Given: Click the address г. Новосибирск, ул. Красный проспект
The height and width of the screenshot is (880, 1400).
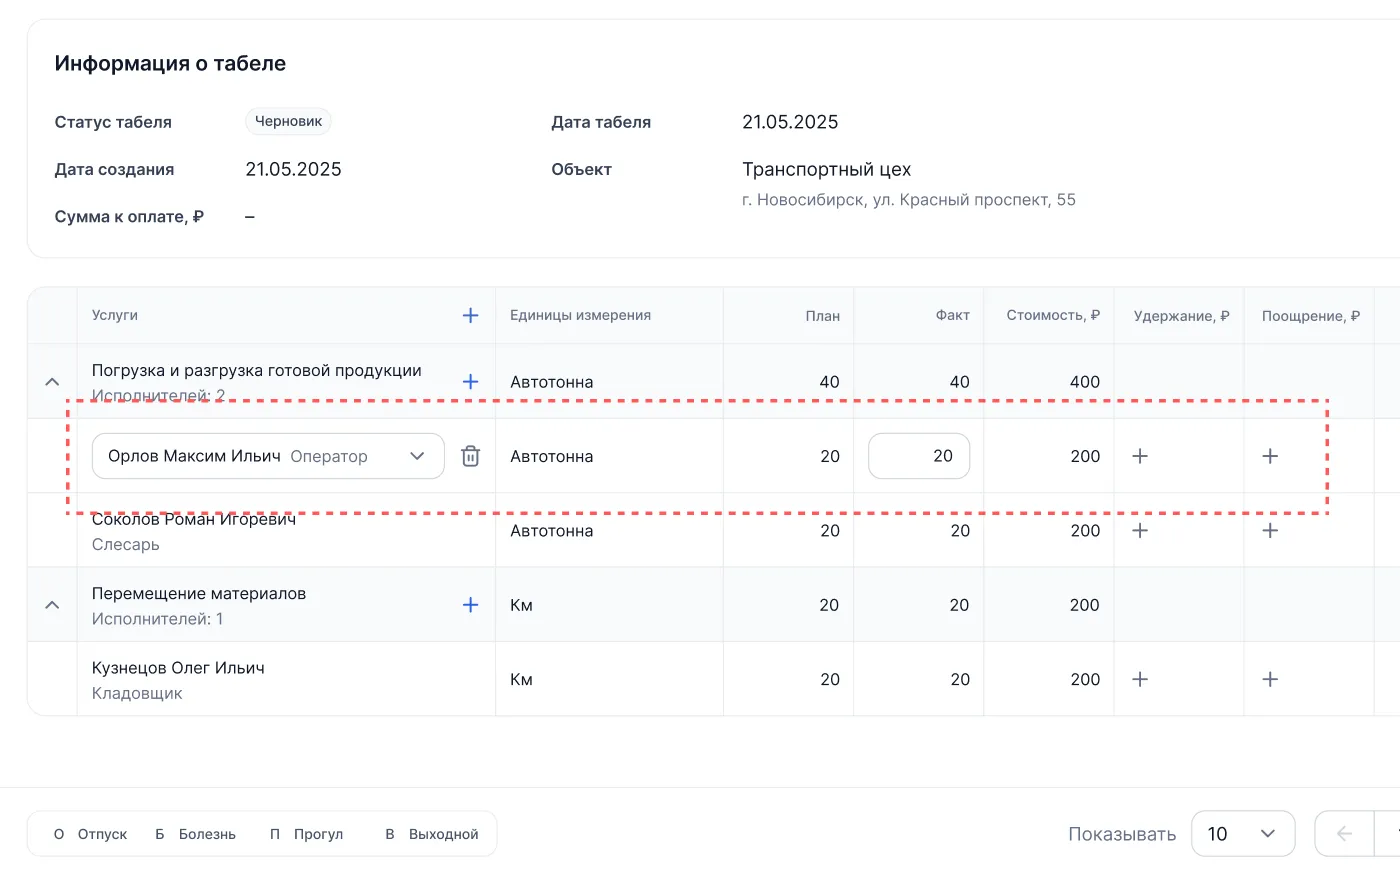Looking at the screenshot, I should pos(909,200).
